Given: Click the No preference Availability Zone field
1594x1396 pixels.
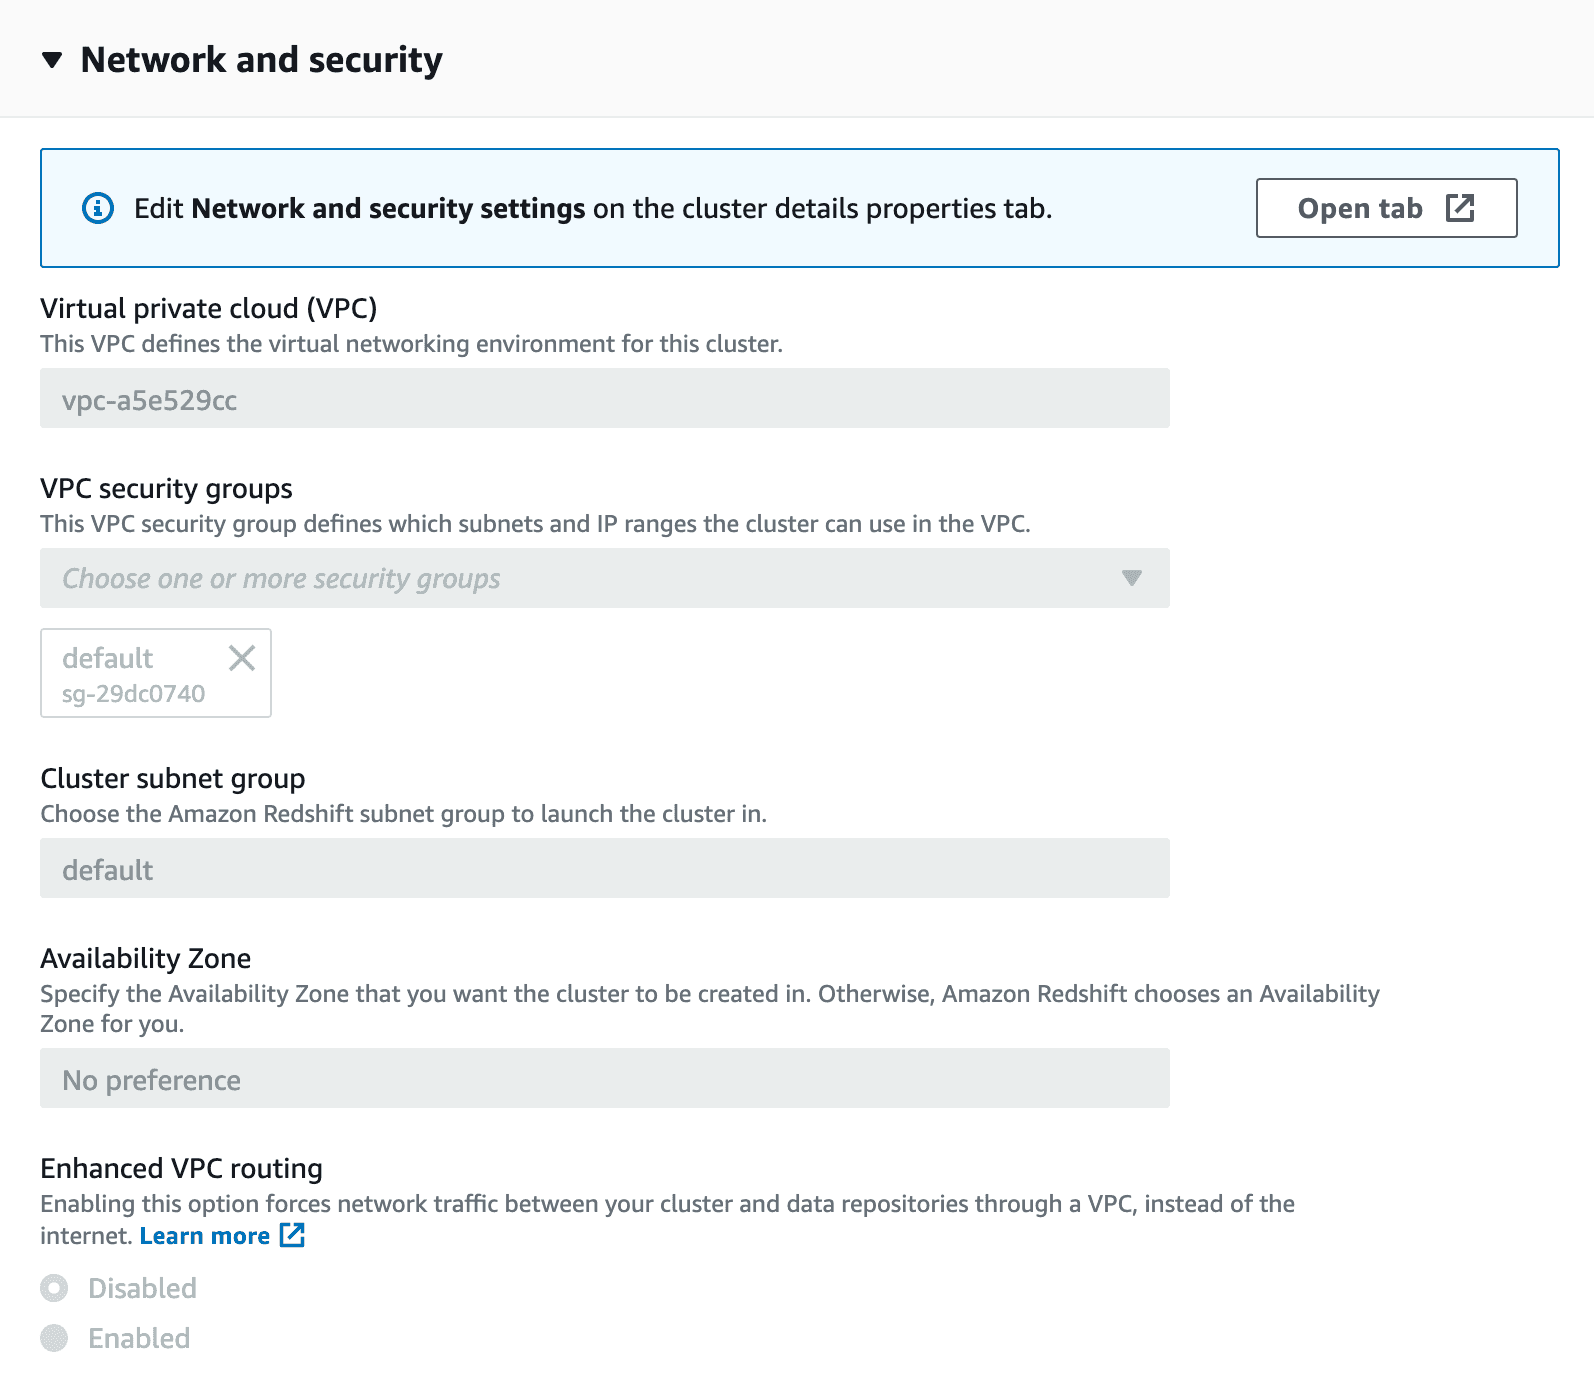Looking at the screenshot, I should (x=604, y=1080).
